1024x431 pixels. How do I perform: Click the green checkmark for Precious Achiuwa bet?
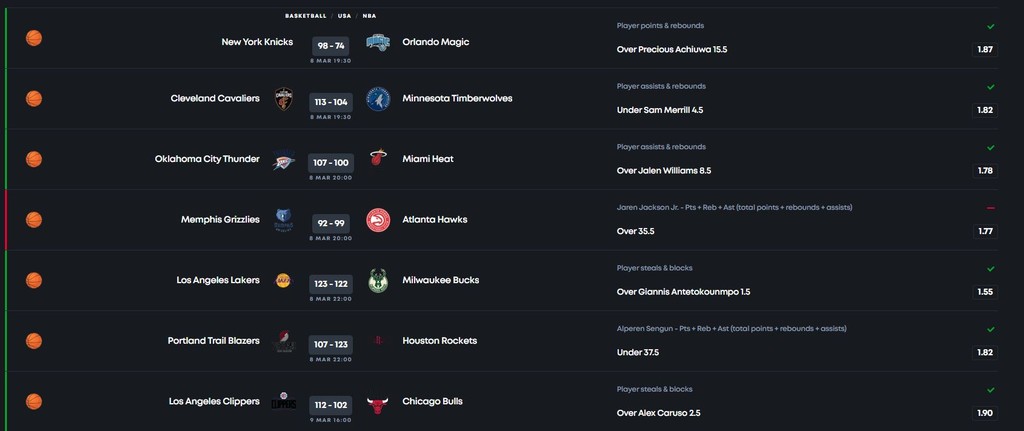click(x=991, y=27)
